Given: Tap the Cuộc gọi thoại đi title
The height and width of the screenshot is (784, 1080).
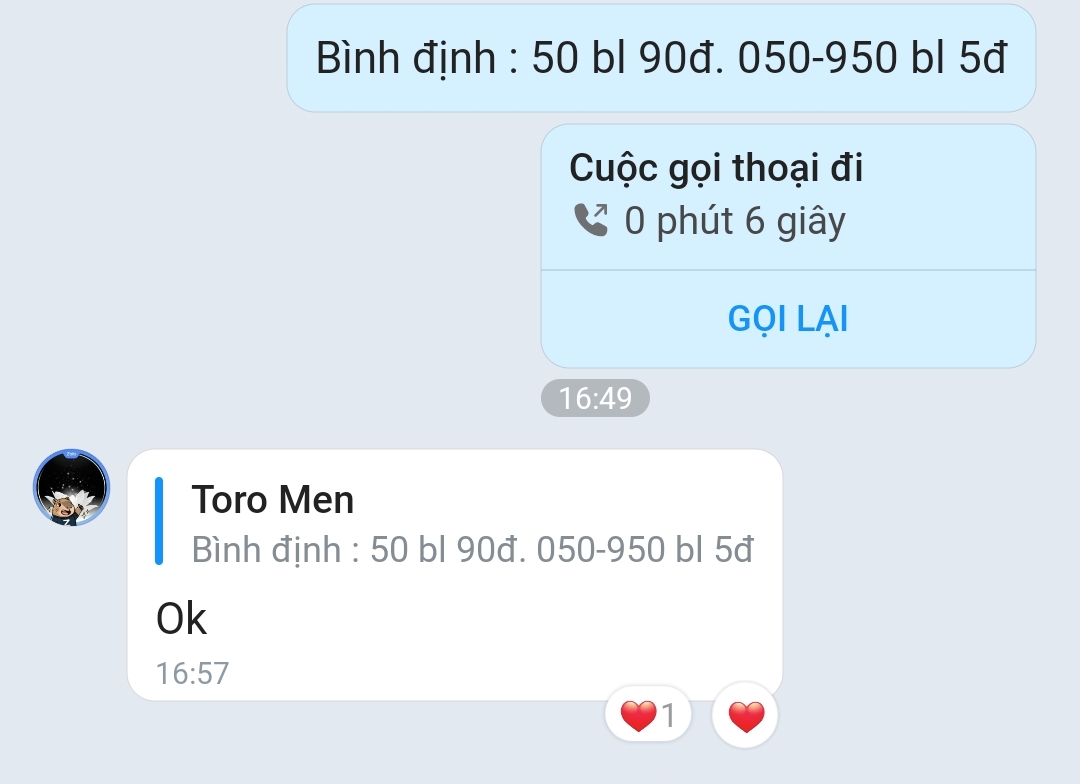Looking at the screenshot, I should tap(716, 168).
